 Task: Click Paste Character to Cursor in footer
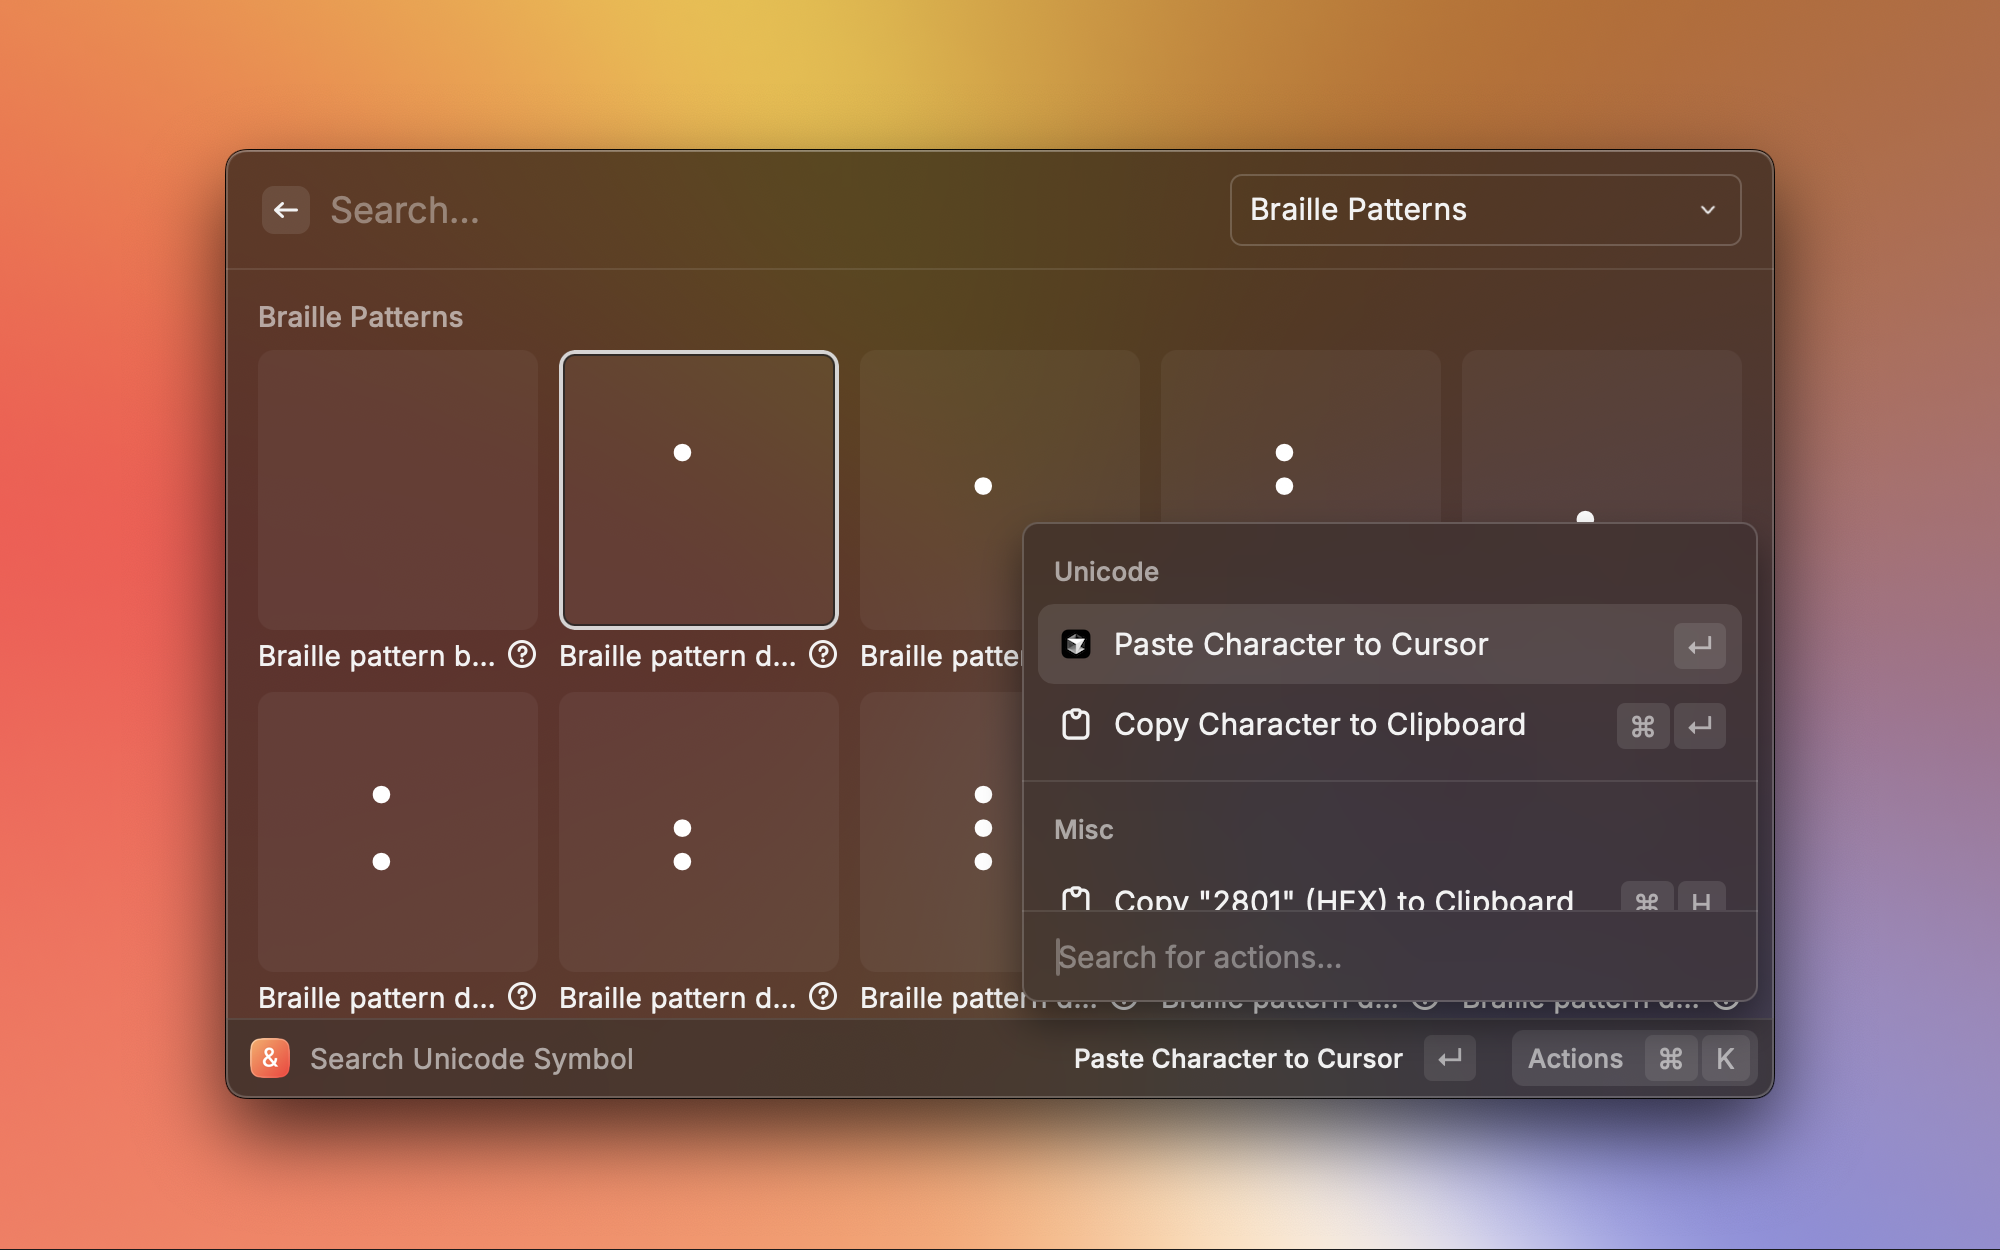[1238, 1059]
